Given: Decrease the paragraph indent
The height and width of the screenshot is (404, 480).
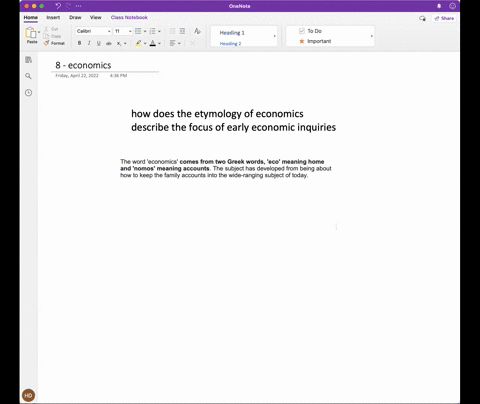Looking at the screenshot, I should tap(172, 31).
